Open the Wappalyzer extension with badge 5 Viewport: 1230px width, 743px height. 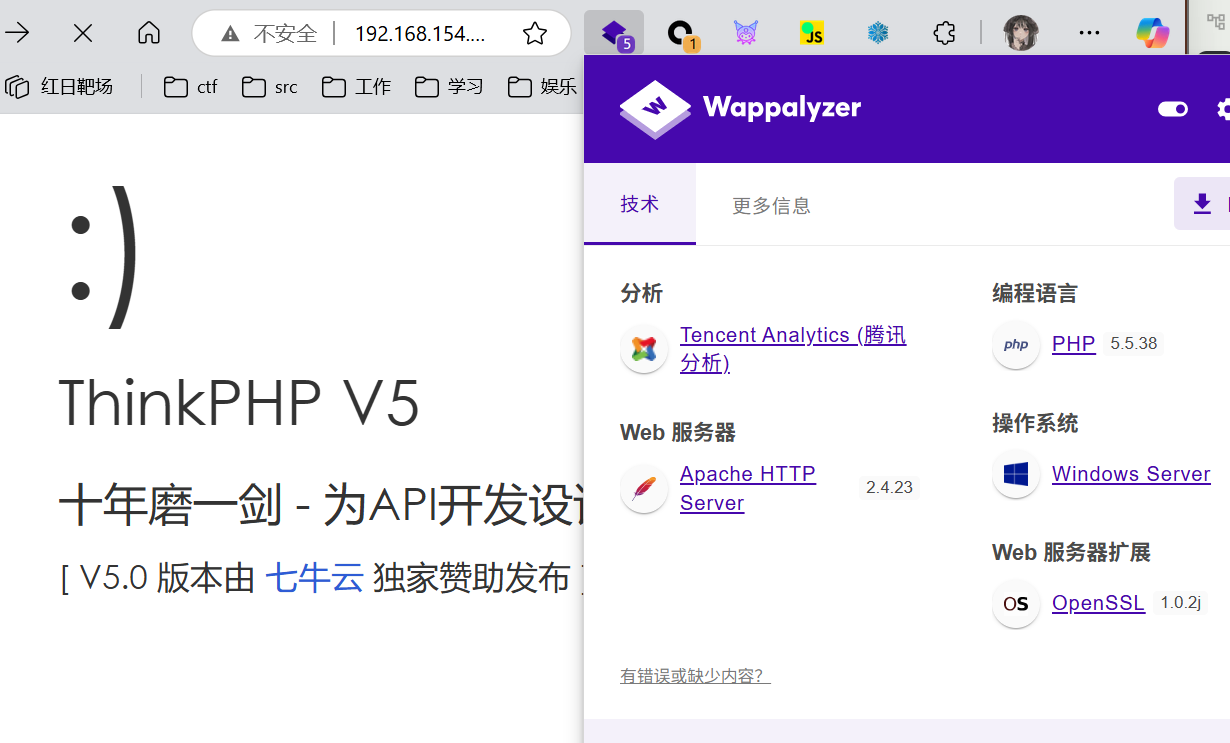pyautogui.click(x=614, y=34)
